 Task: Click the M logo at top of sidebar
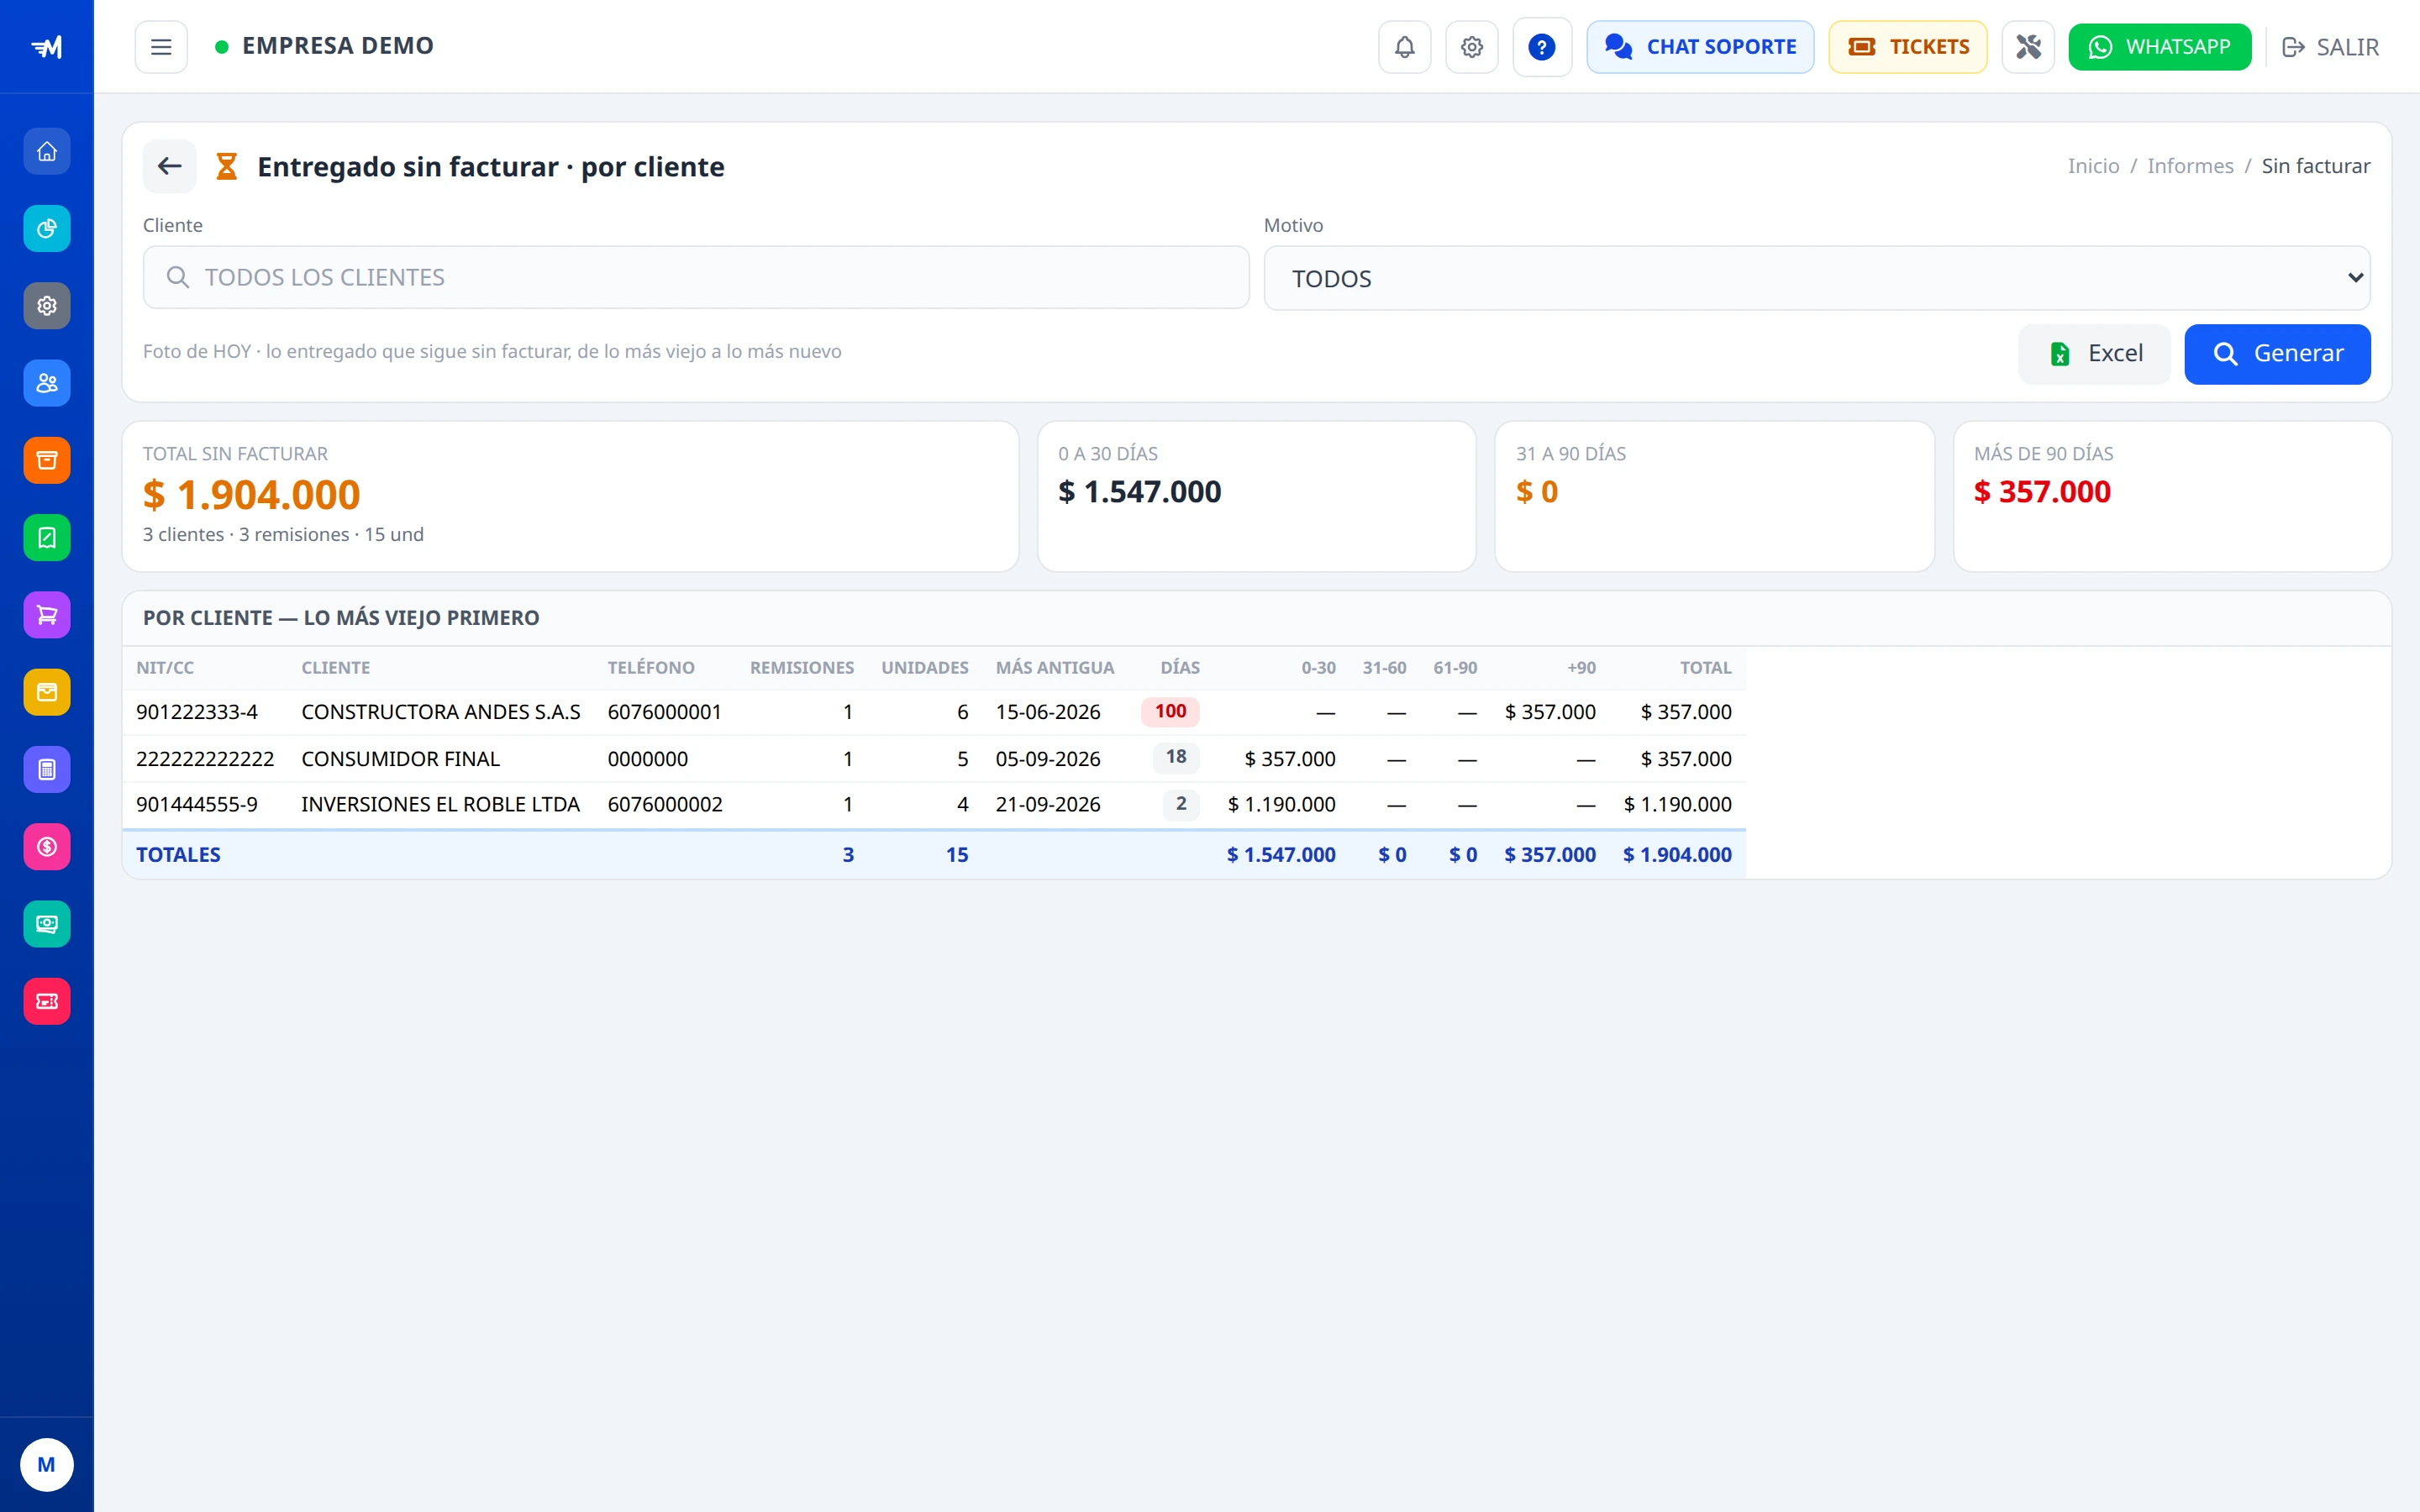tap(47, 47)
